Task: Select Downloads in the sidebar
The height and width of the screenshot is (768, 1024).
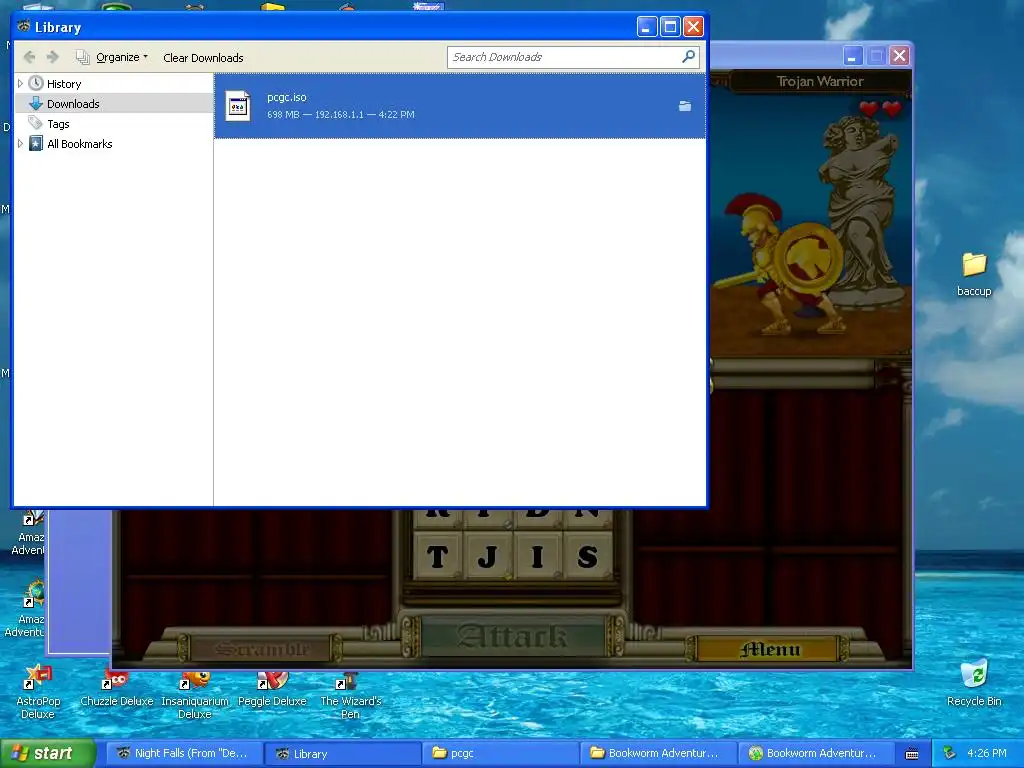Action: click(x=73, y=104)
